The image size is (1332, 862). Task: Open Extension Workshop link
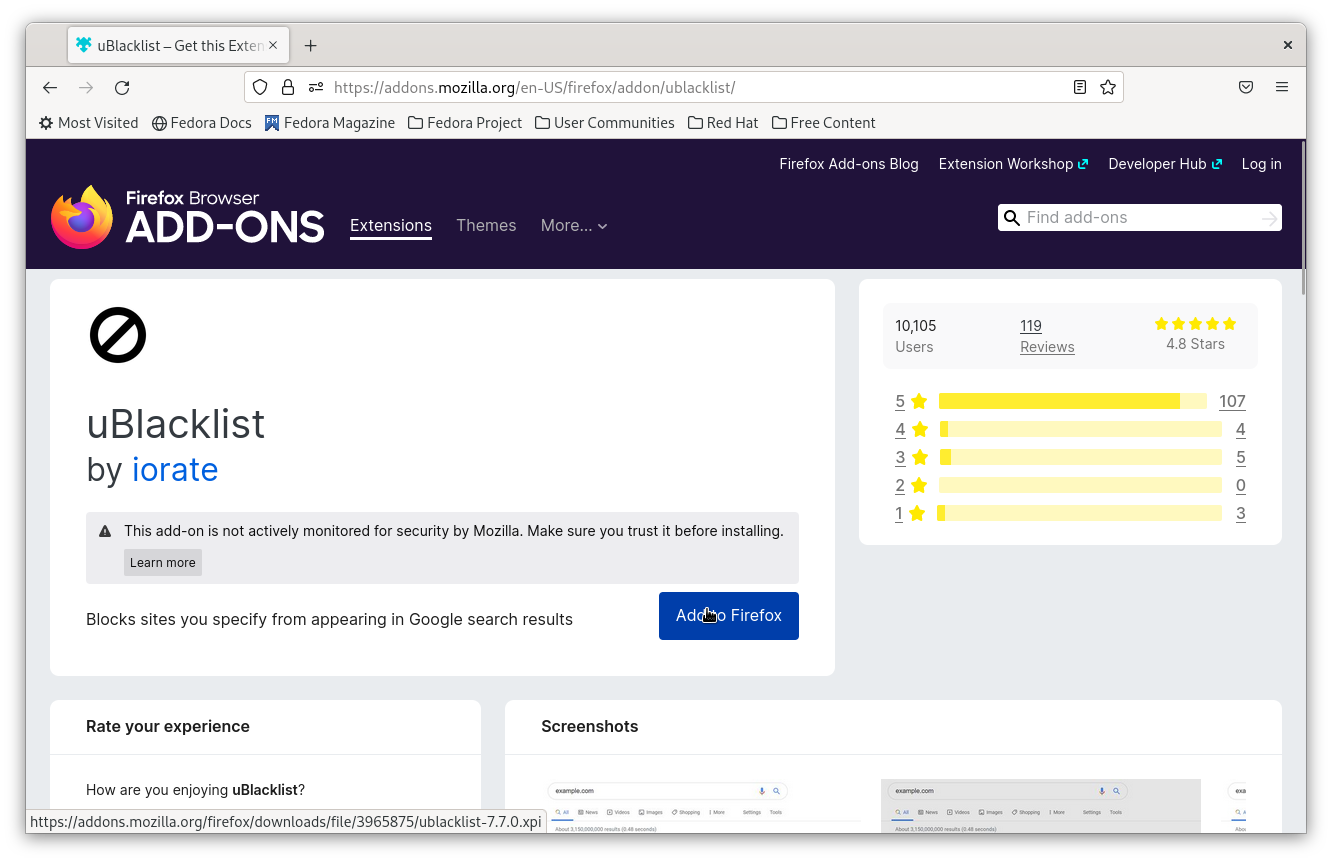click(1013, 164)
